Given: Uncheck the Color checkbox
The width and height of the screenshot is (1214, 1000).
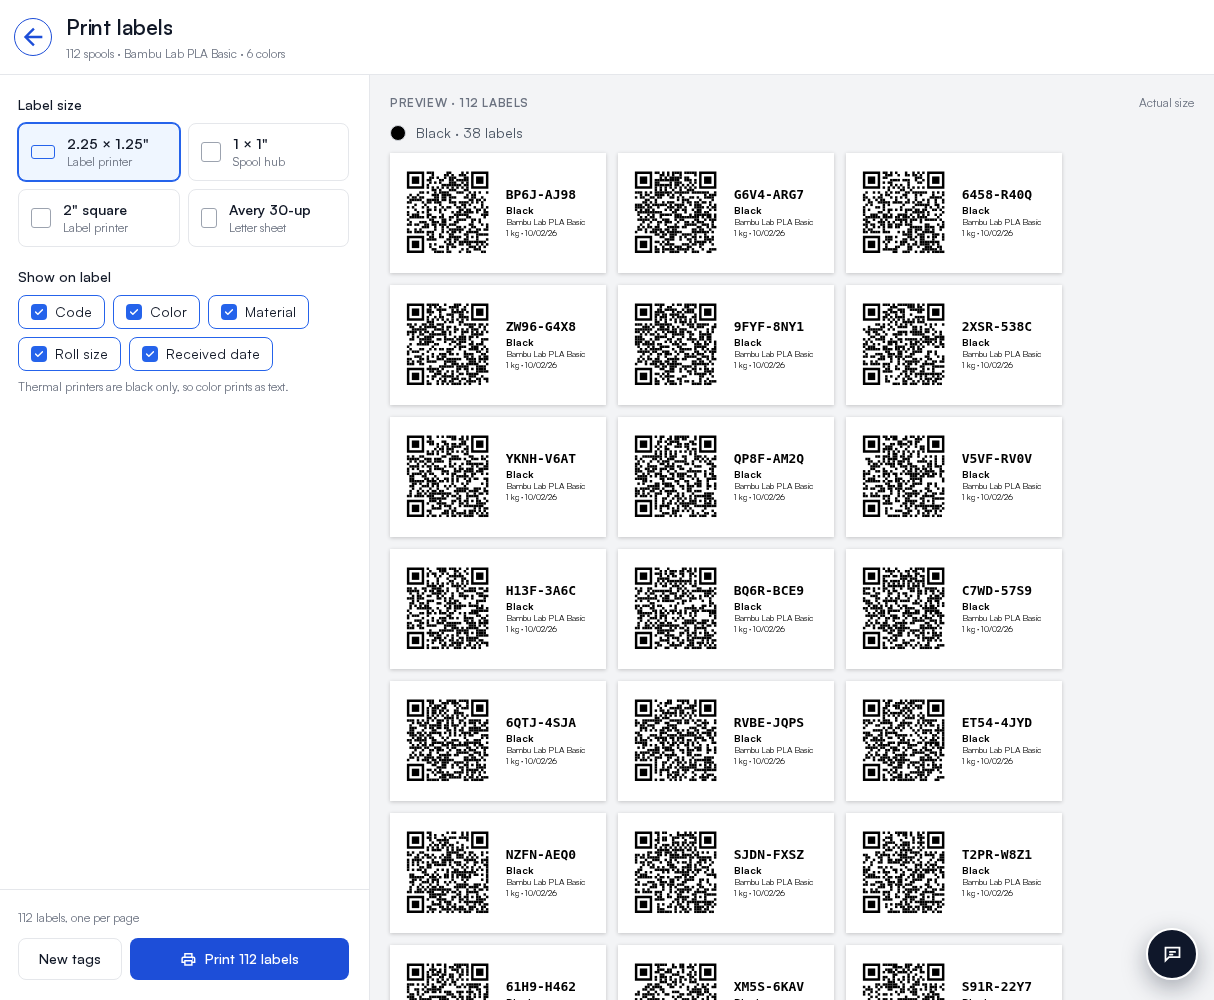Looking at the screenshot, I should [x=134, y=312].
